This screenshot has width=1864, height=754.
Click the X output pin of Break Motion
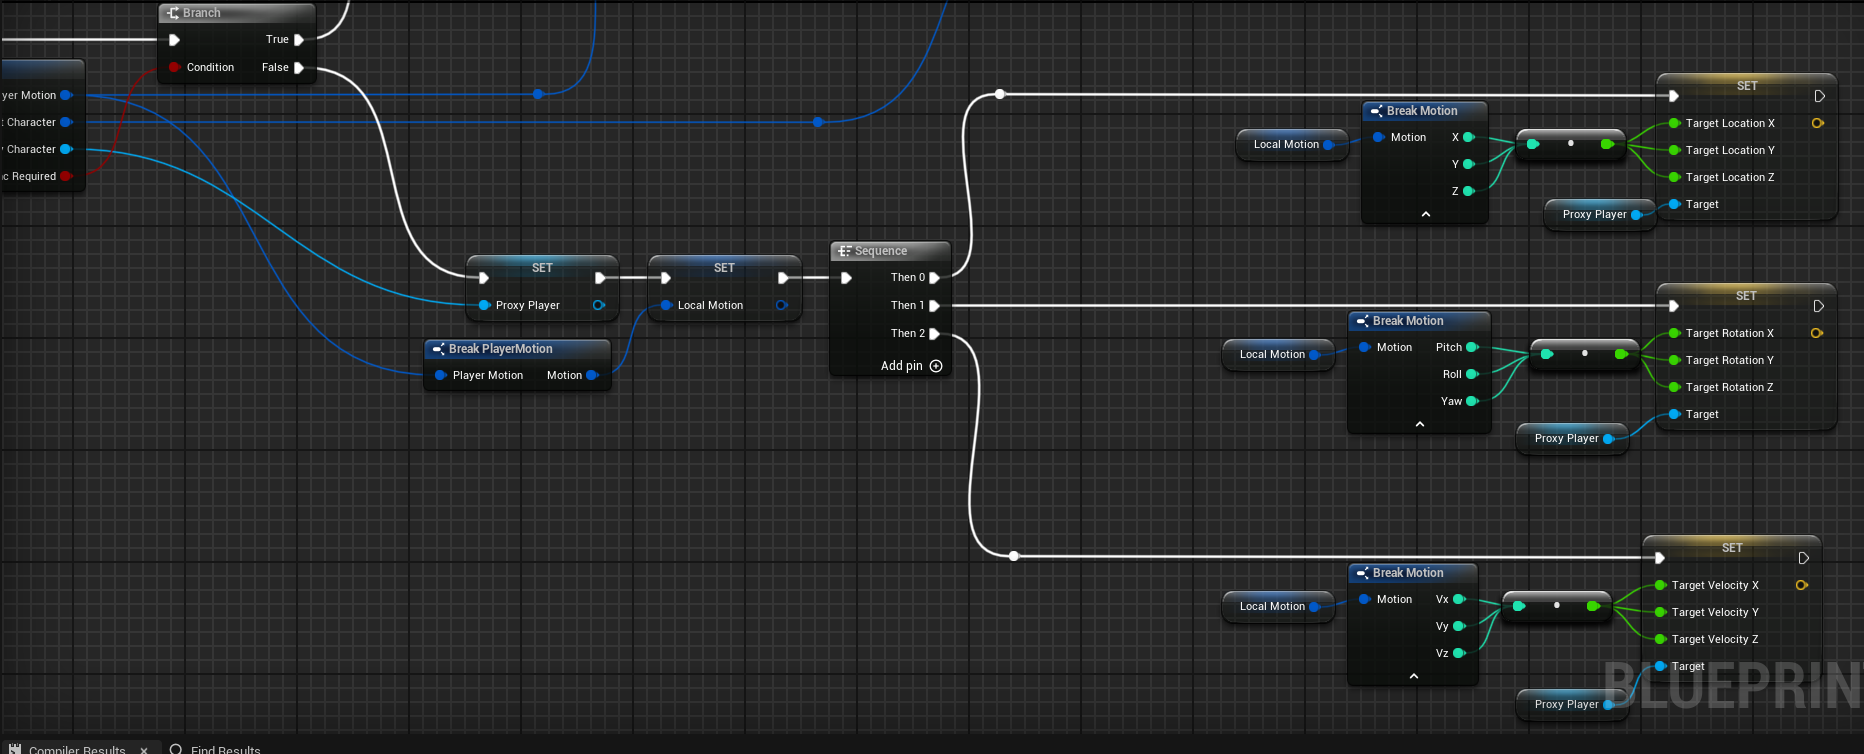[1469, 137]
